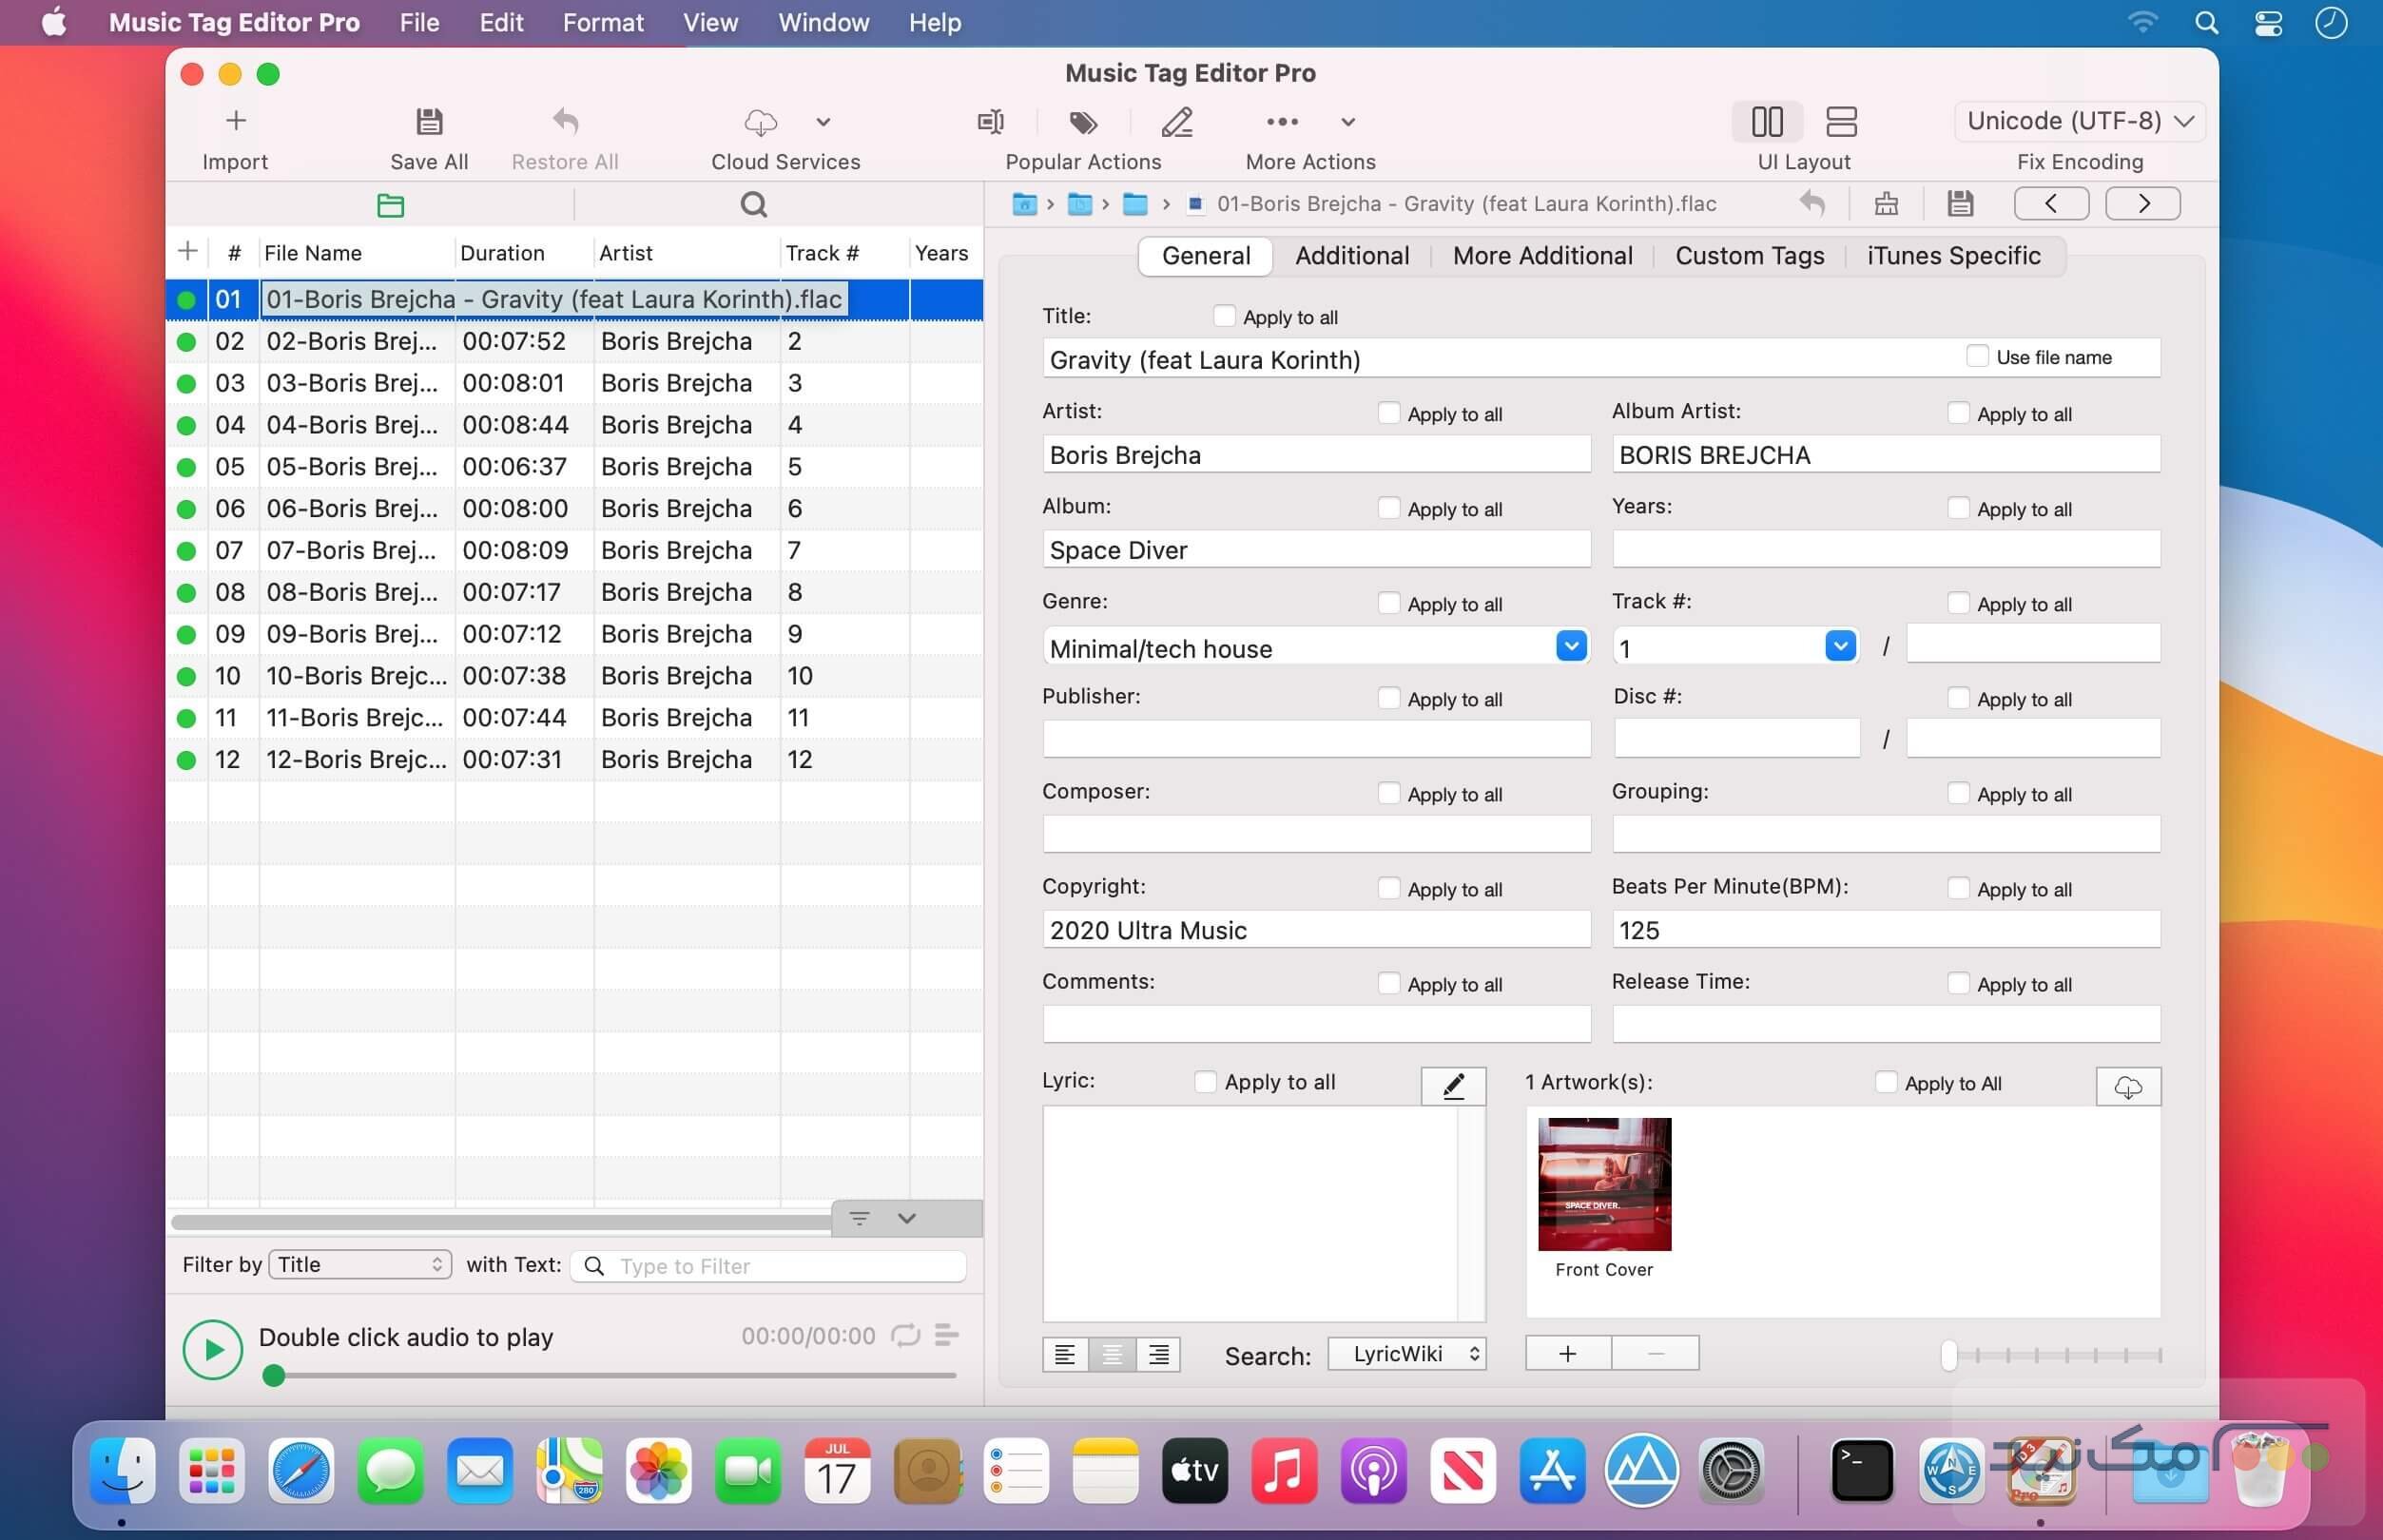Click the Save All icon
Image resolution: width=2383 pixels, height=1540 pixels.
point(428,121)
